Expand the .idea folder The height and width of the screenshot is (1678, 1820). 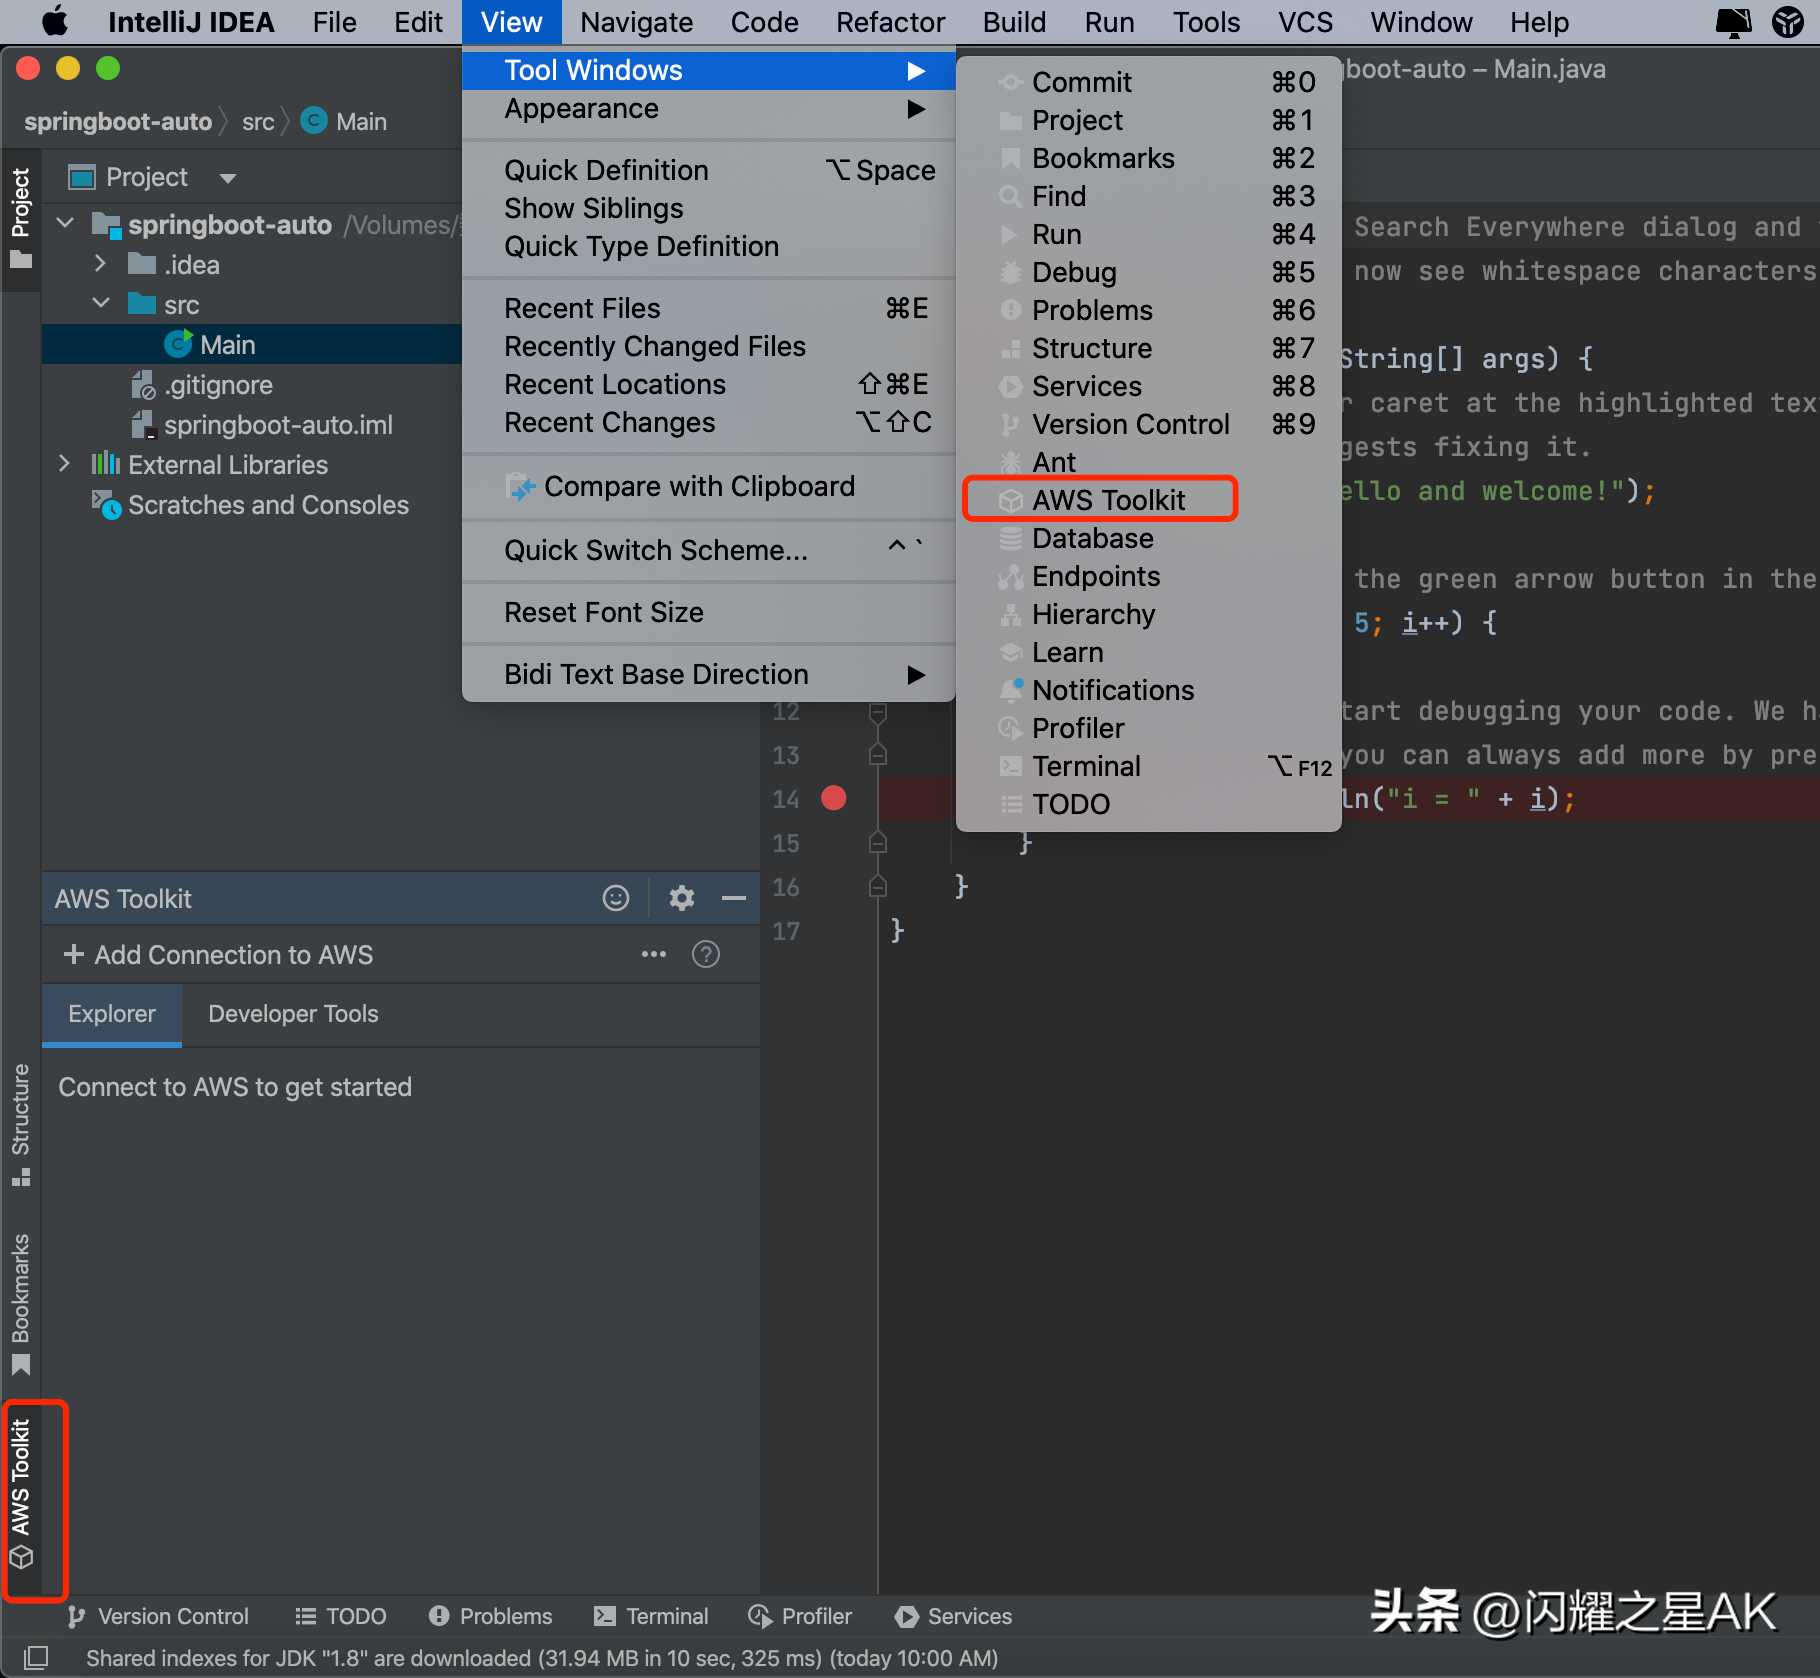click(x=100, y=264)
